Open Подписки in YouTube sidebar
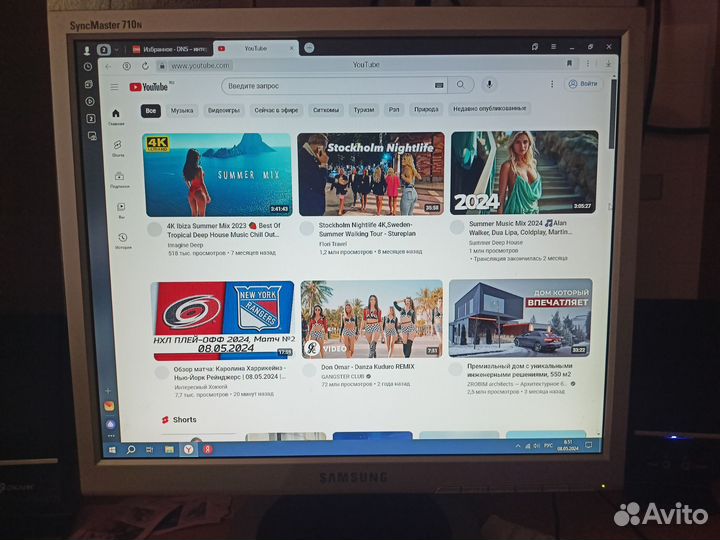720x540 pixels. pos(119,179)
